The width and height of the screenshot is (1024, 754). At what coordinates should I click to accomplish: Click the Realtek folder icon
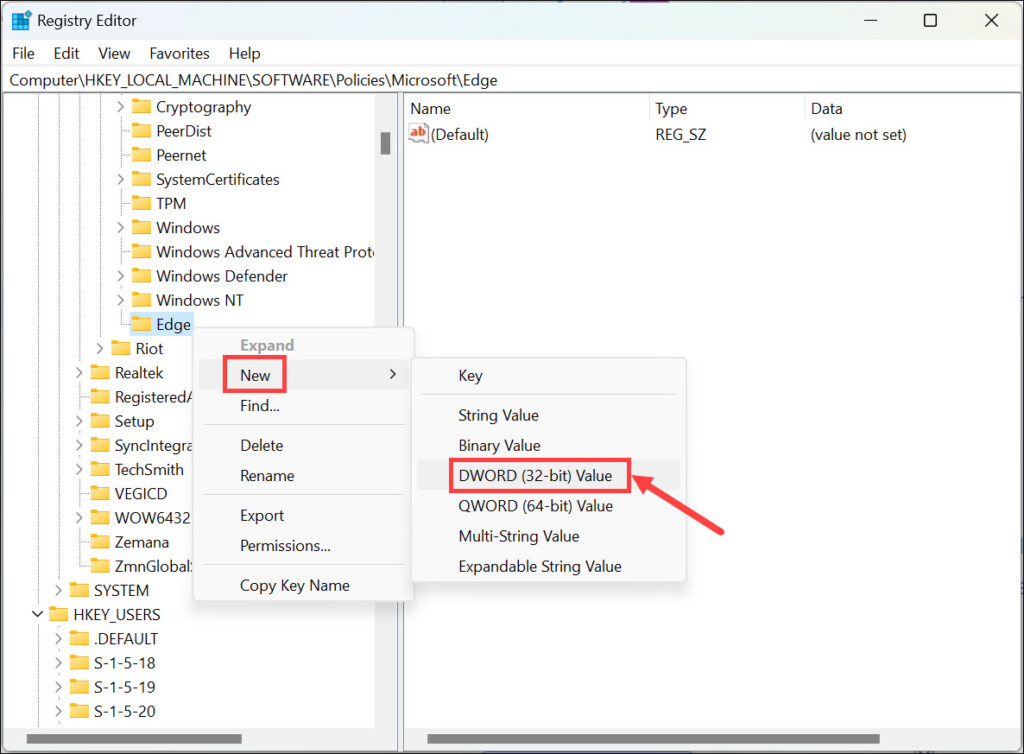pyautogui.click(x=100, y=372)
